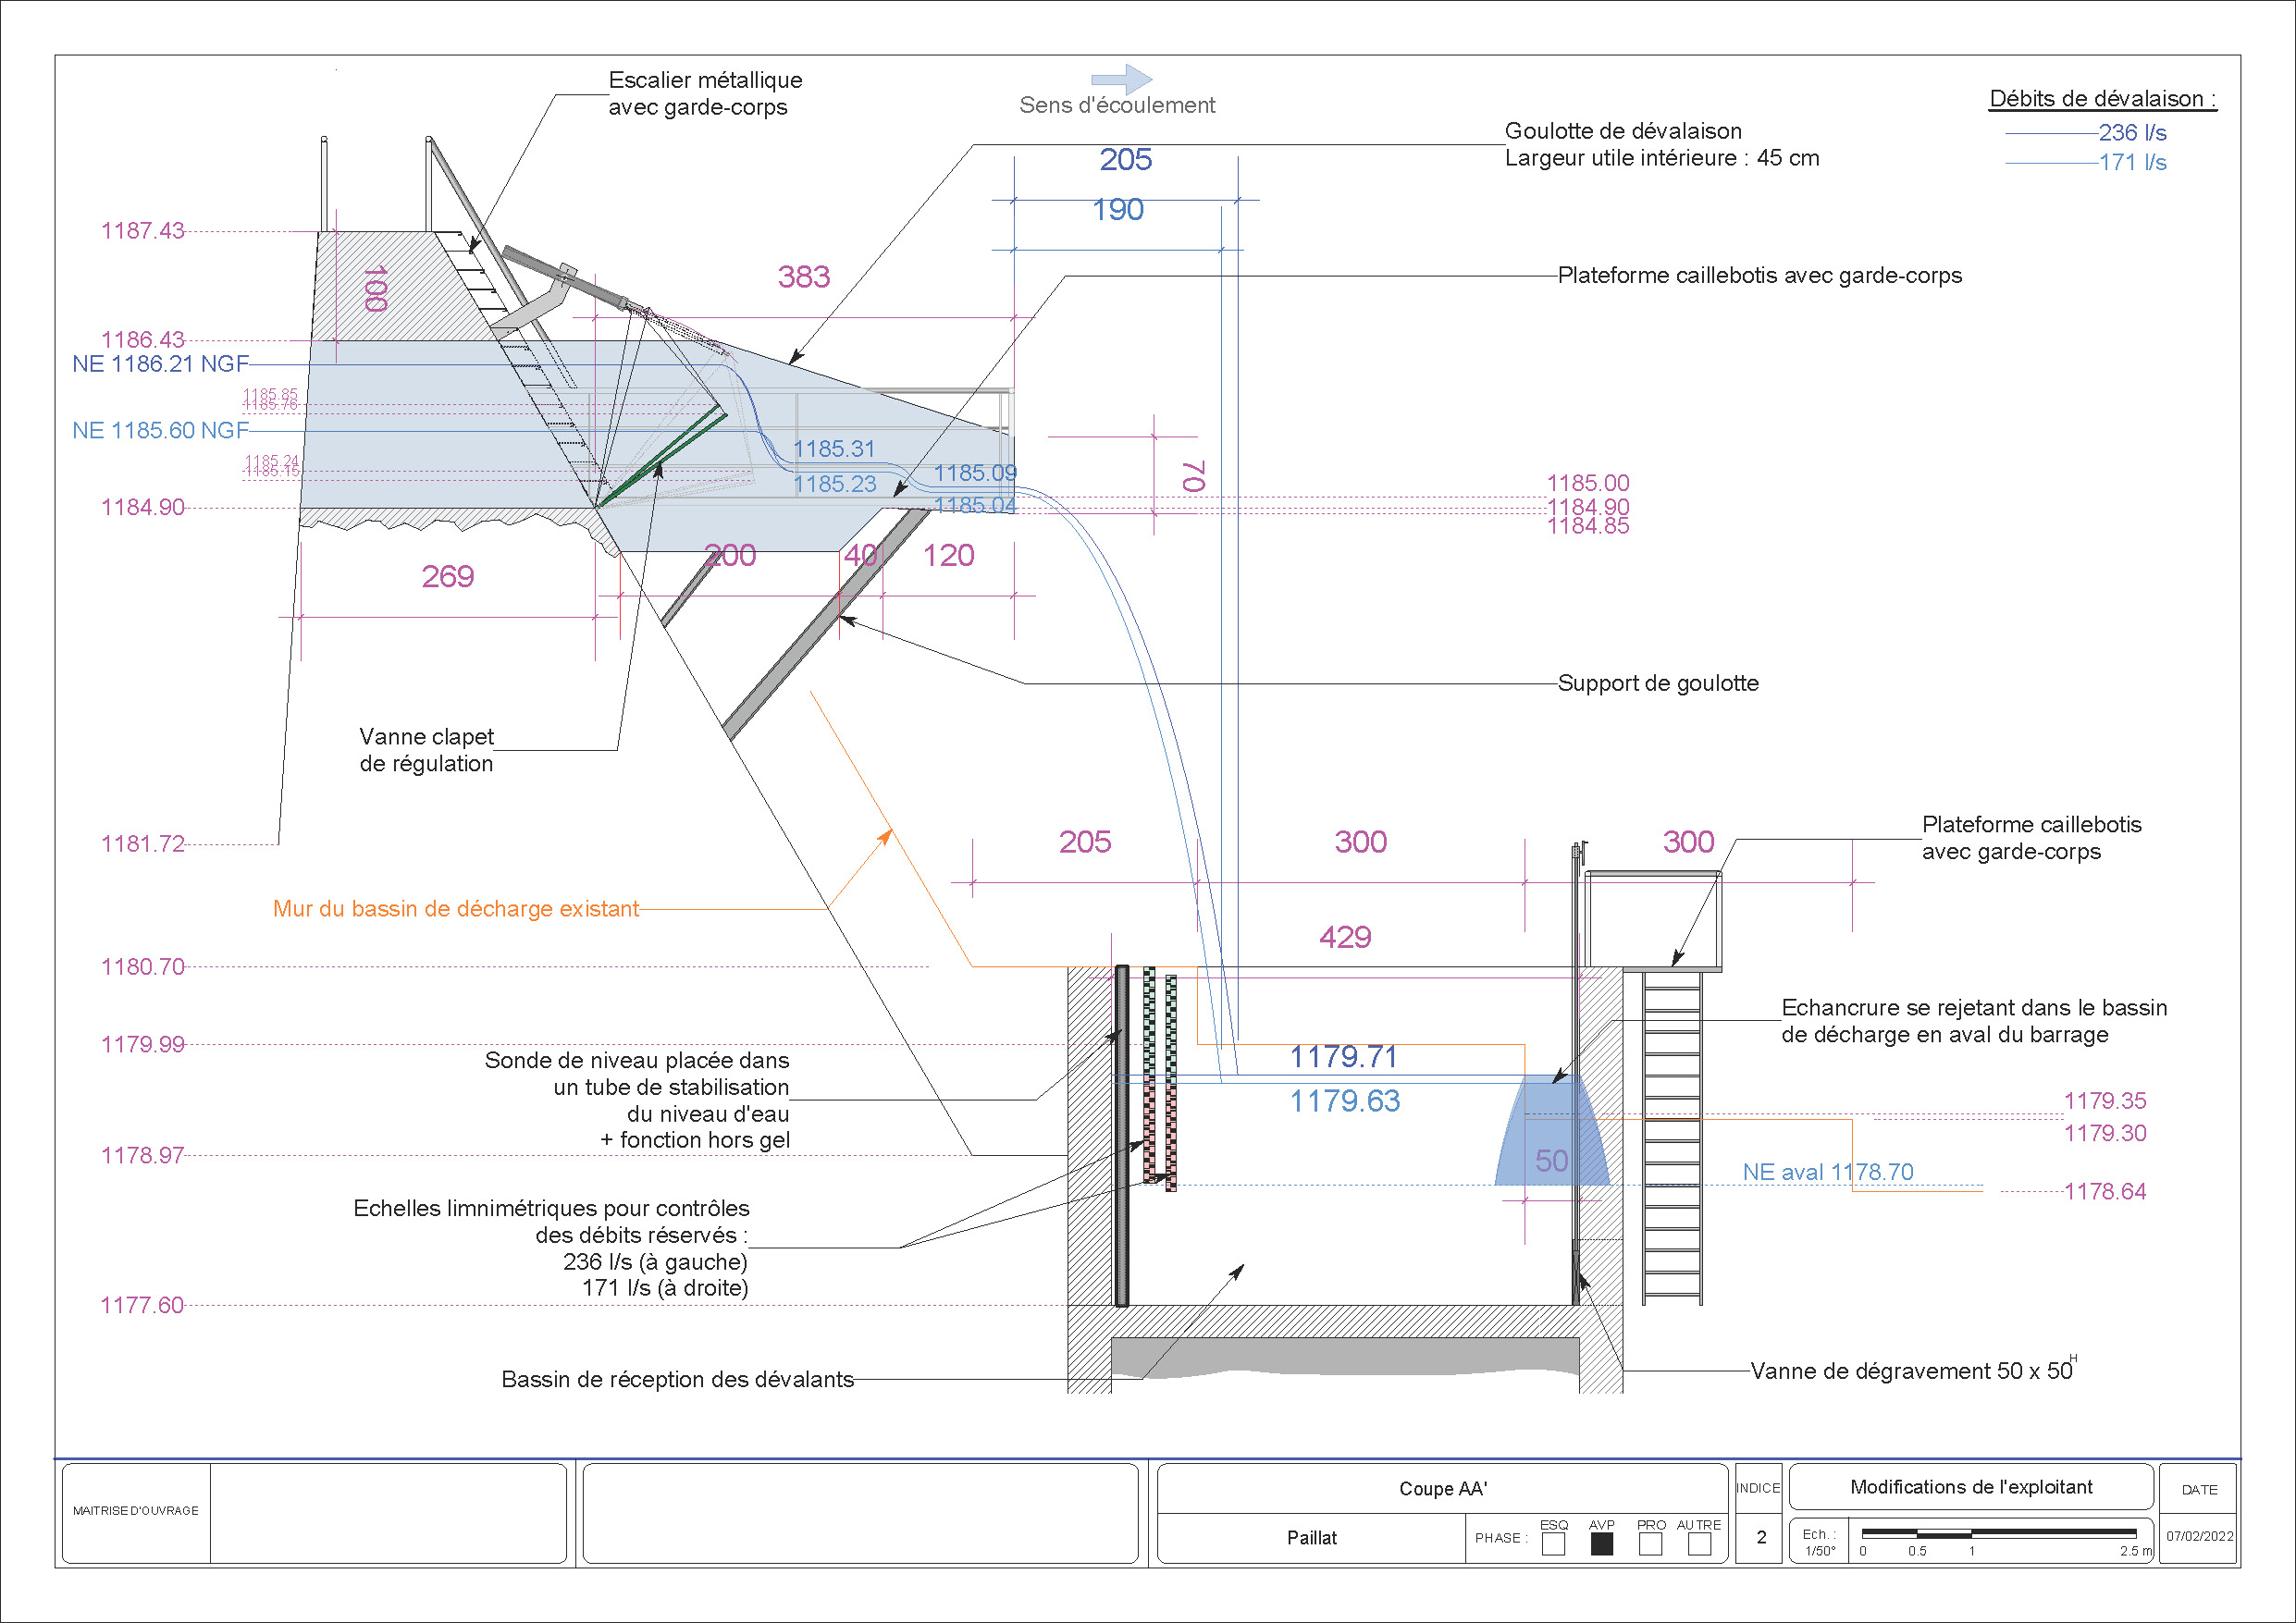Click the Coupe AA' title cell
This screenshot has height=1623, width=2296.
coord(1442,1488)
